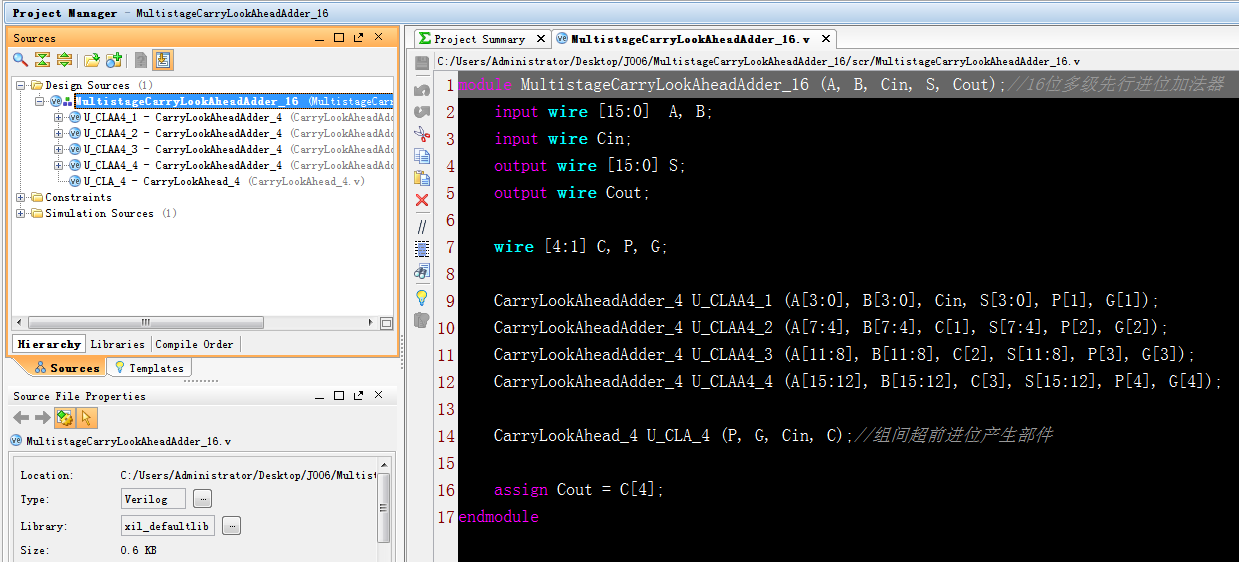Click the Undo icon in editor sidebar
This screenshot has height=562, width=1239.
click(x=422, y=90)
